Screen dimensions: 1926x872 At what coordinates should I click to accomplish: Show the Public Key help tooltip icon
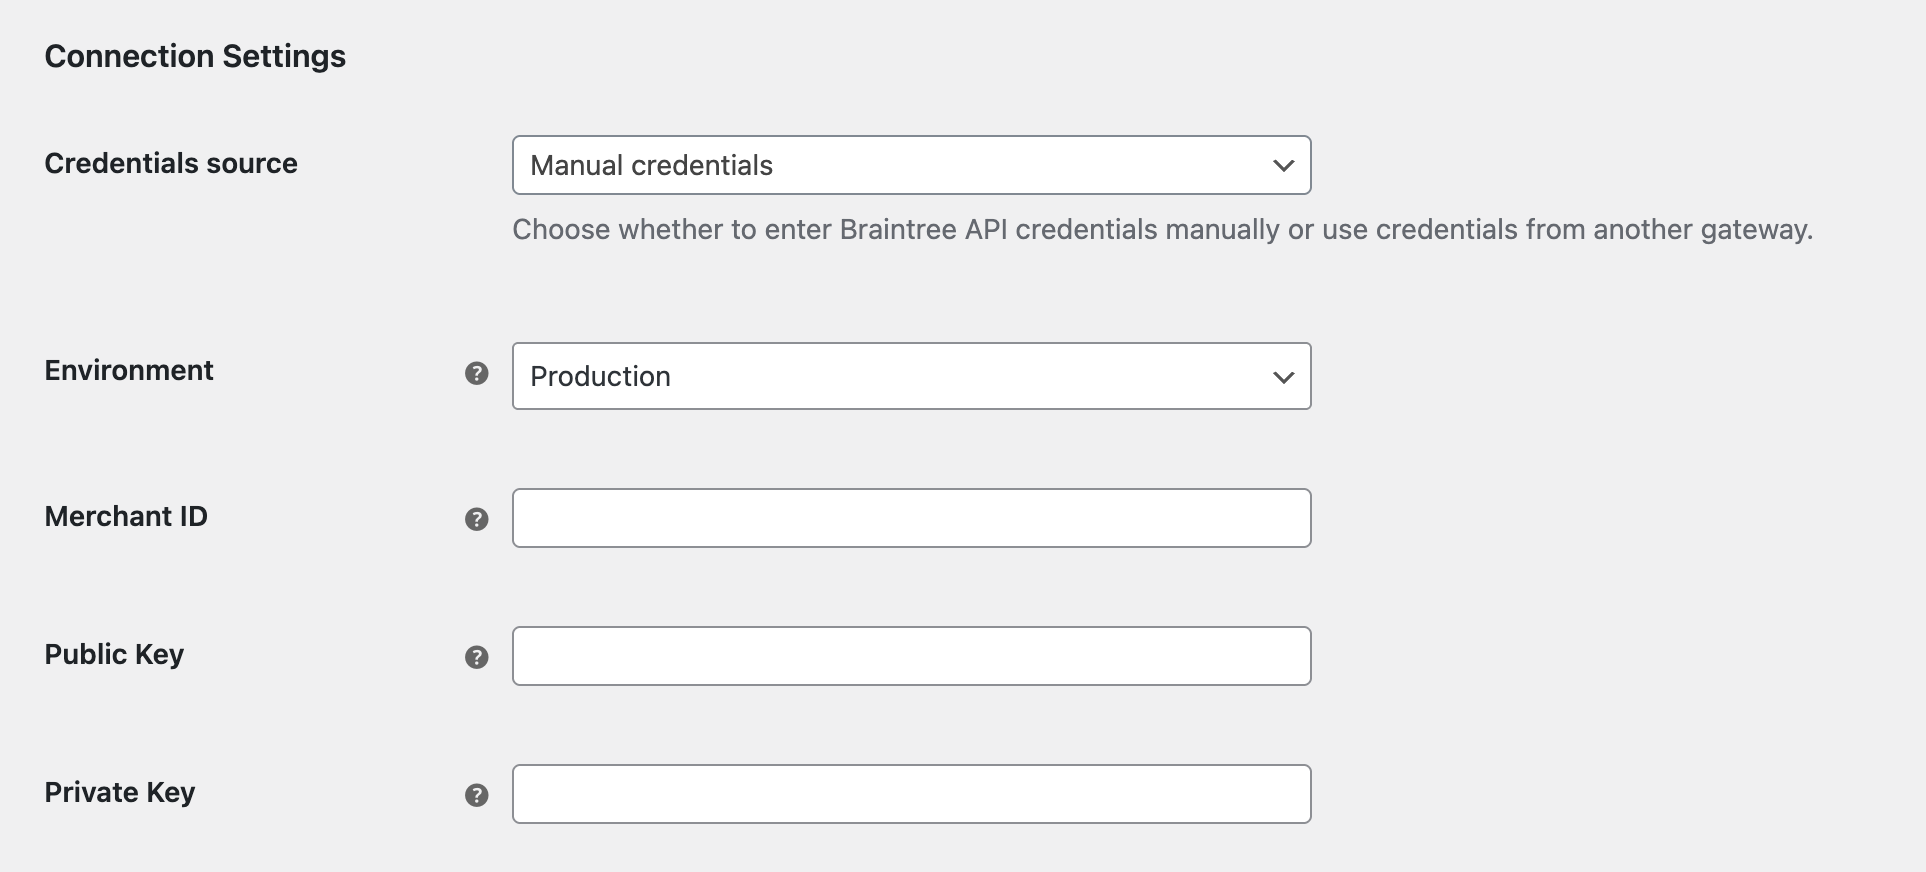(477, 657)
